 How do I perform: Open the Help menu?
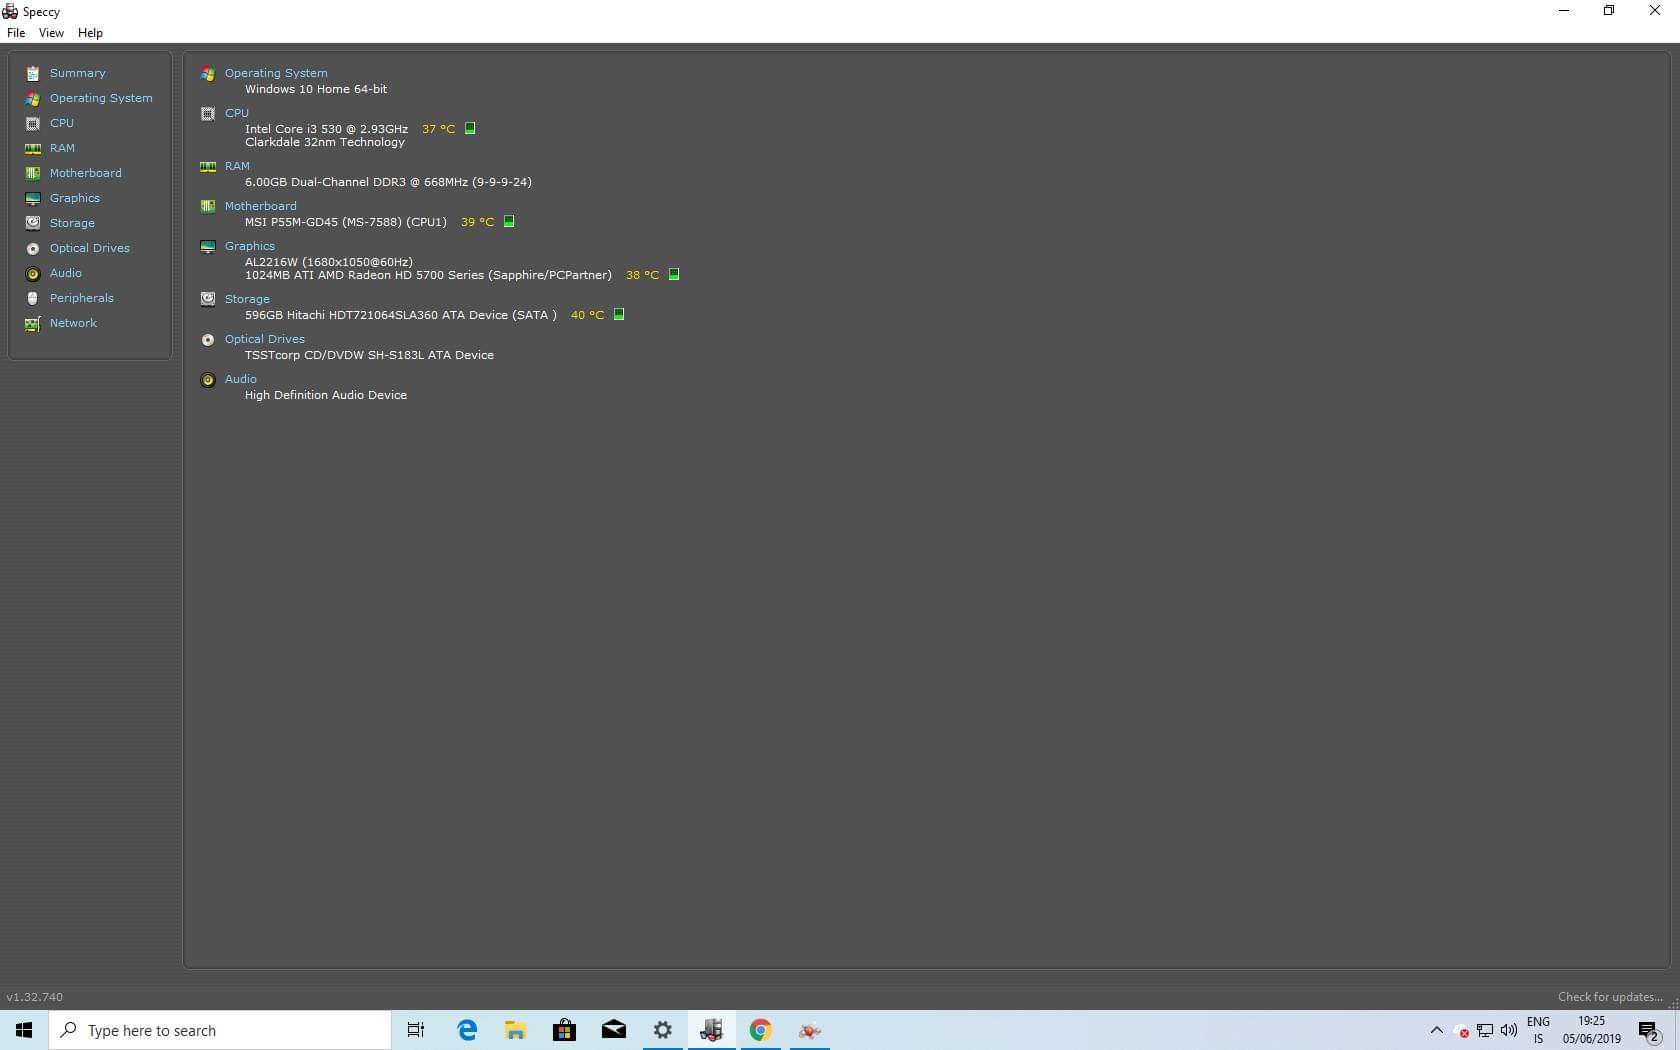coord(90,33)
